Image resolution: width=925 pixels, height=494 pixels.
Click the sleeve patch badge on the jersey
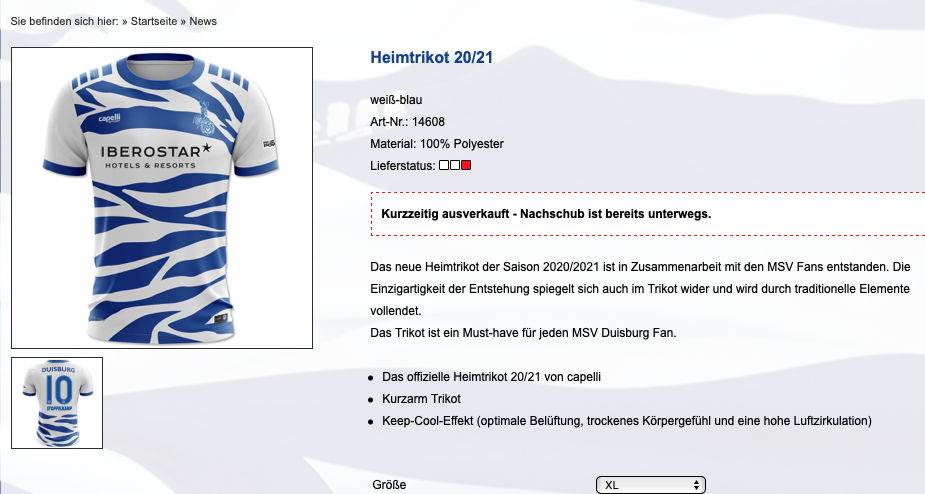pyautogui.click(x=269, y=143)
